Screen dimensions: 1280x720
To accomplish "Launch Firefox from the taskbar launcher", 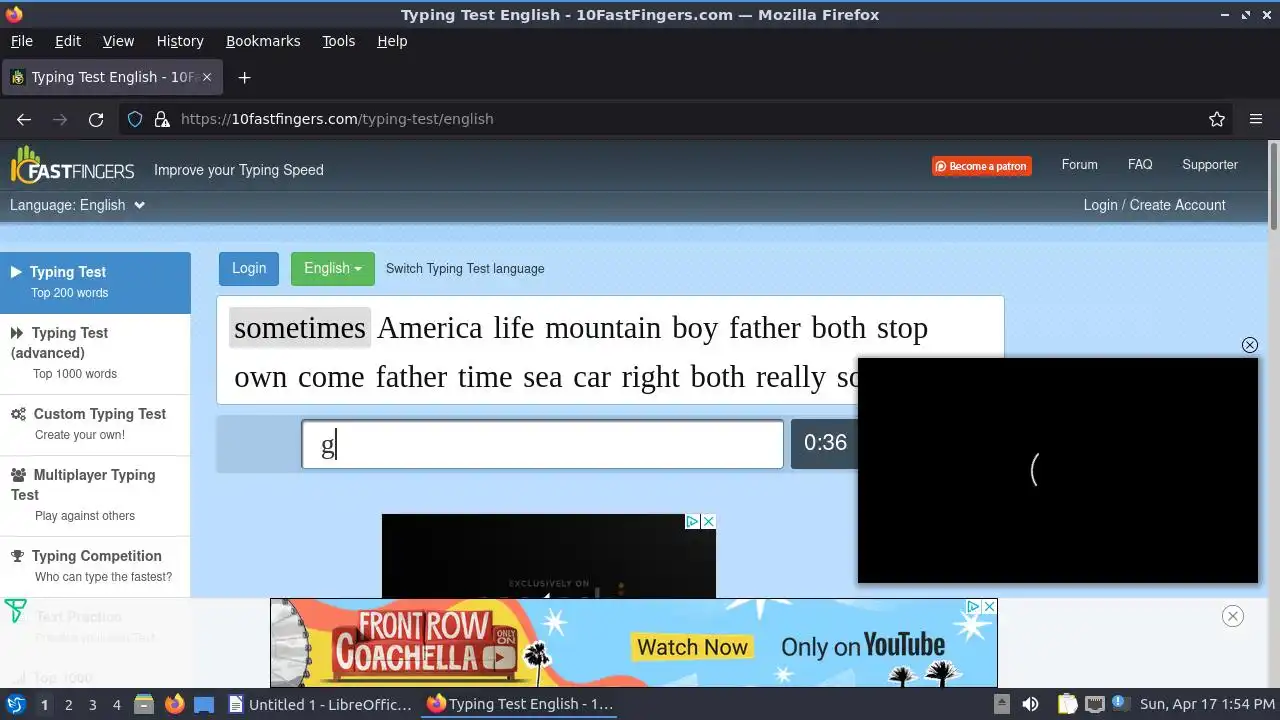I will pos(175,704).
